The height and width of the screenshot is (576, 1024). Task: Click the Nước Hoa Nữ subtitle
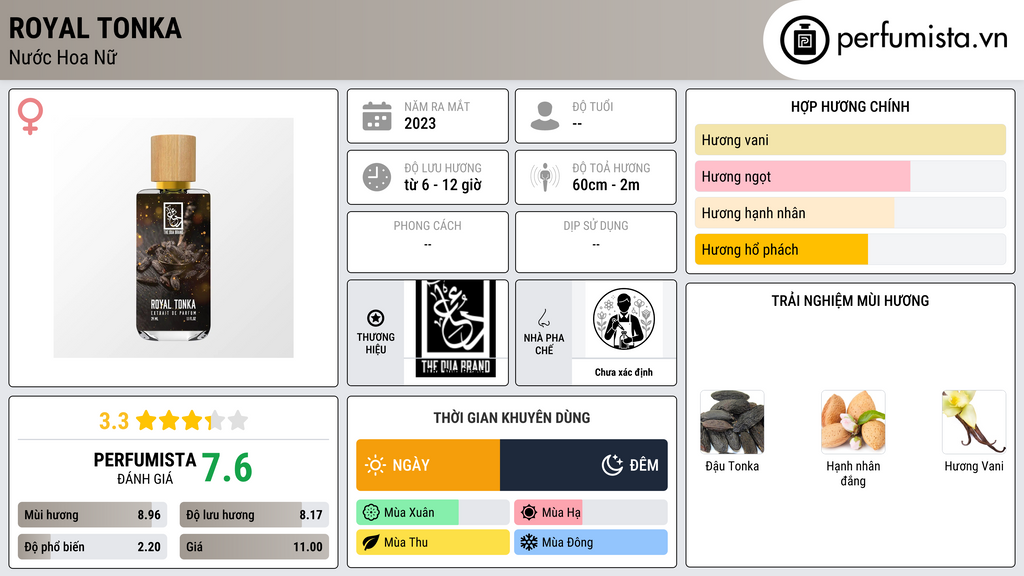tap(63, 57)
